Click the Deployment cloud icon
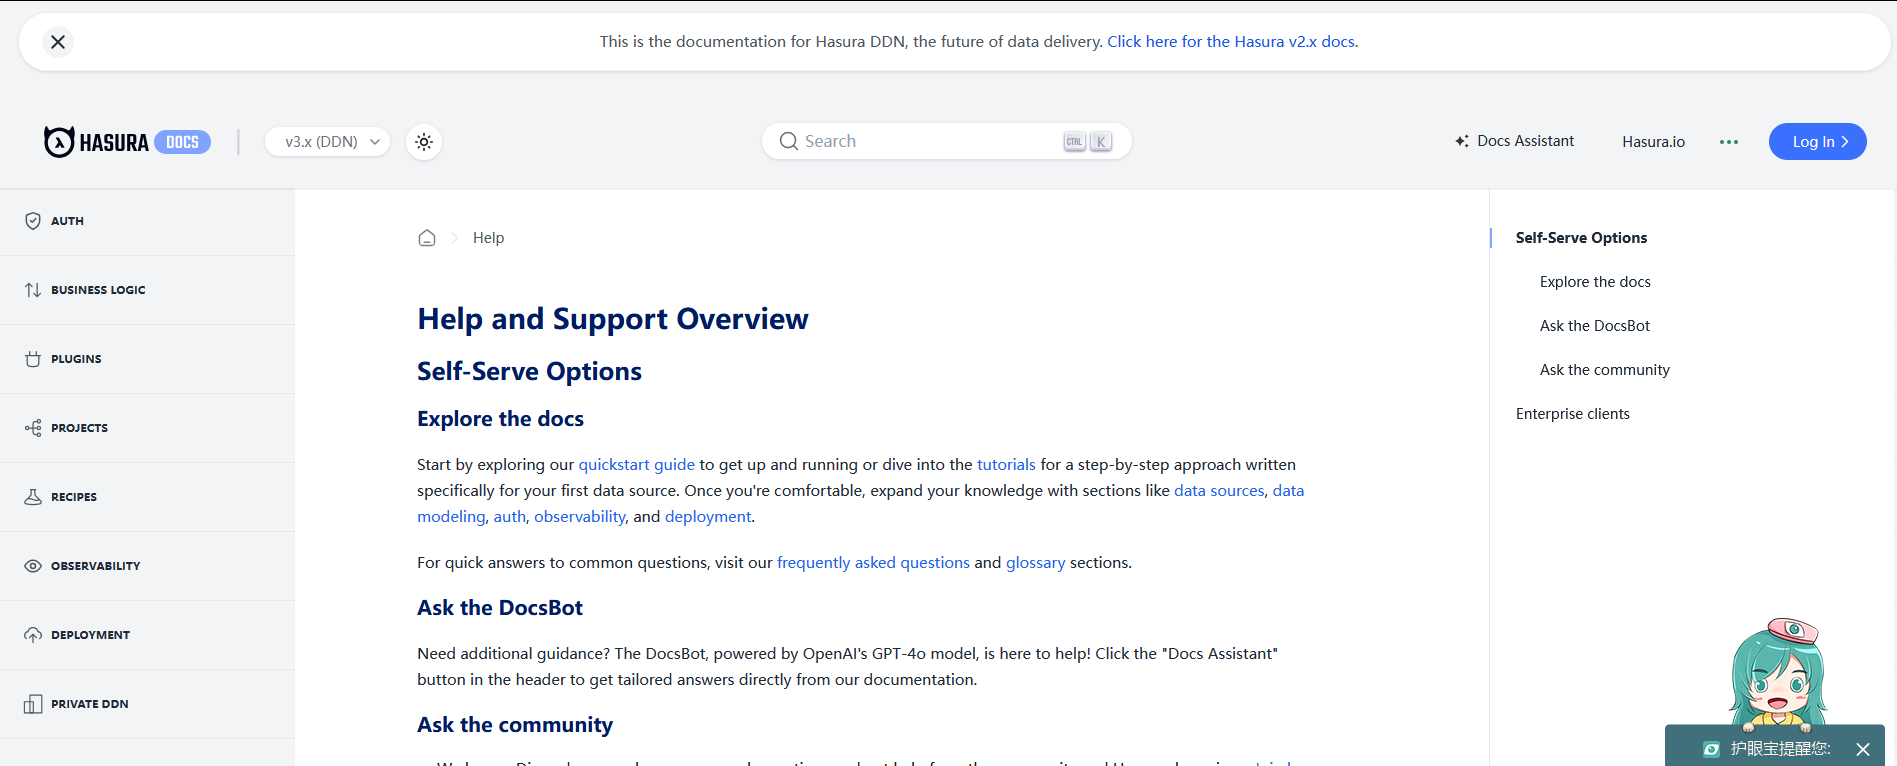The height and width of the screenshot is (766, 1897). (x=33, y=635)
